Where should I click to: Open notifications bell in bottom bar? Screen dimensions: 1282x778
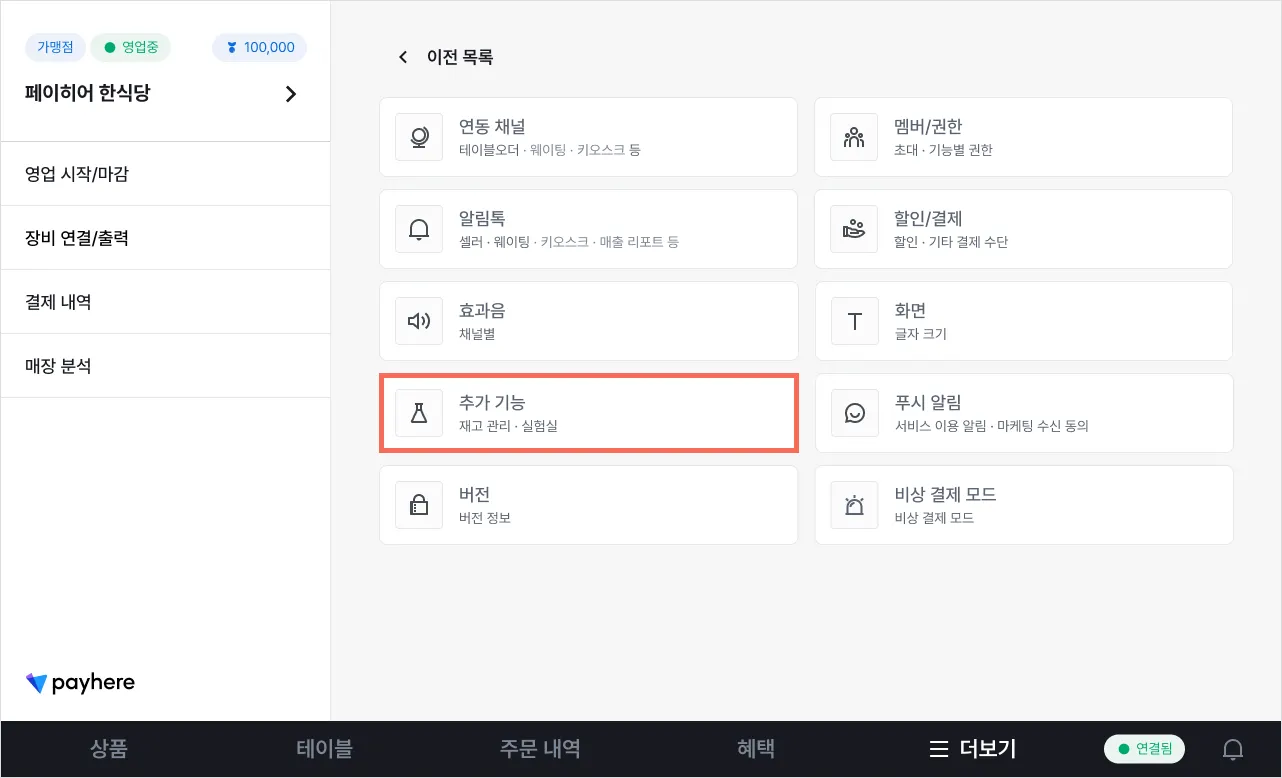[x=1233, y=749]
